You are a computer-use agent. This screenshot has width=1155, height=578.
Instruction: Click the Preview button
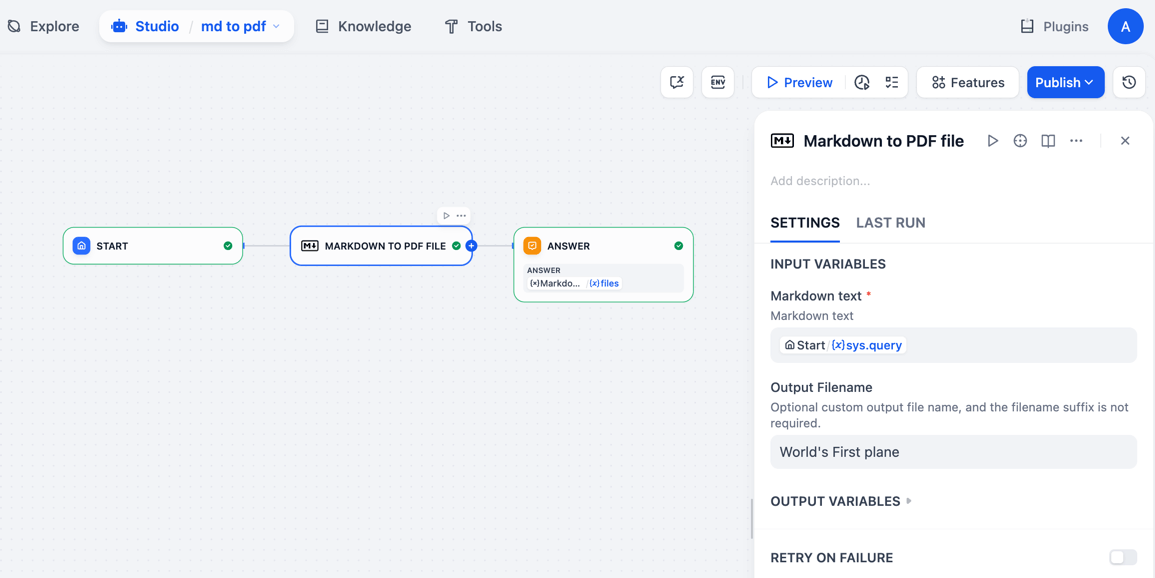point(798,82)
